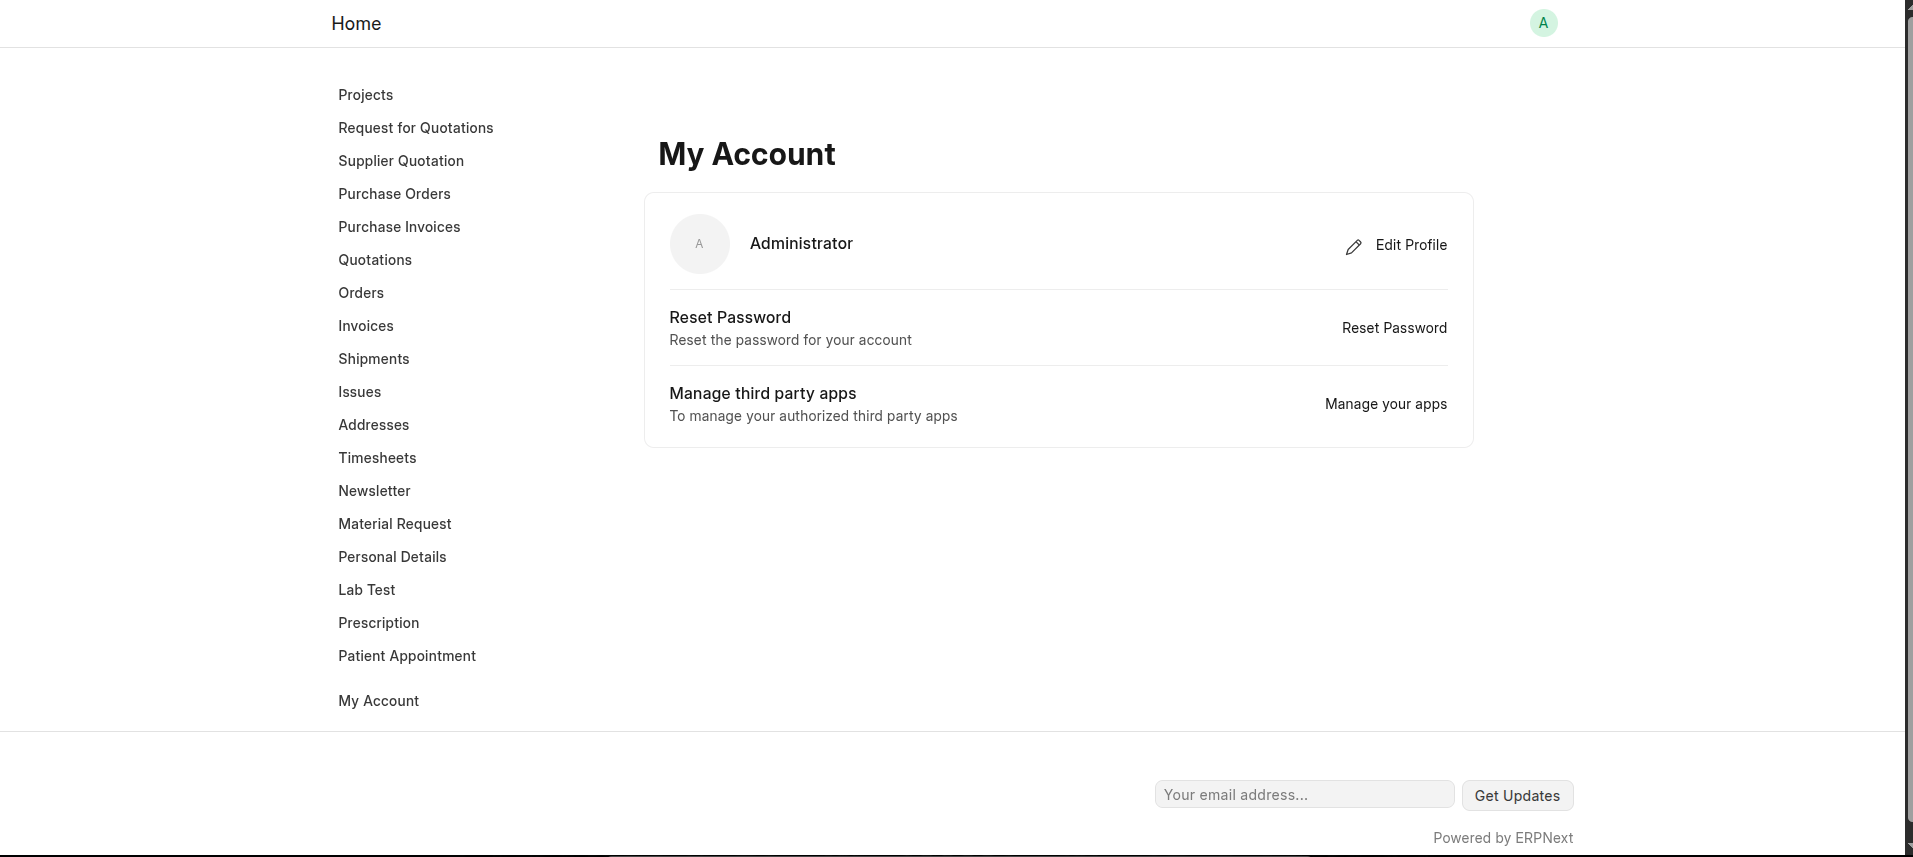Click the Administrator profile avatar circle
Viewport: 1913px width, 857px height.
click(x=699, y=244)
